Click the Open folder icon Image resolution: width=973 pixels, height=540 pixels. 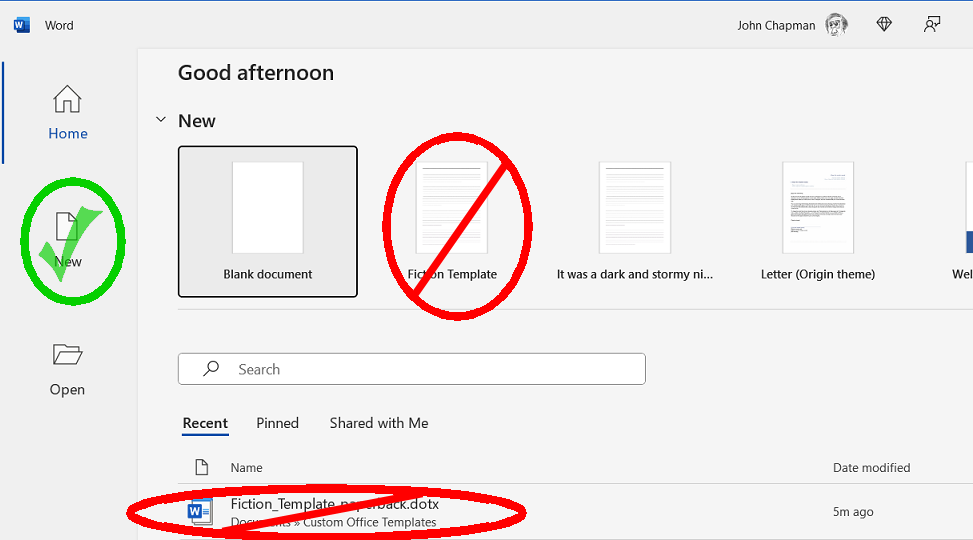click(x=67, y=355)
